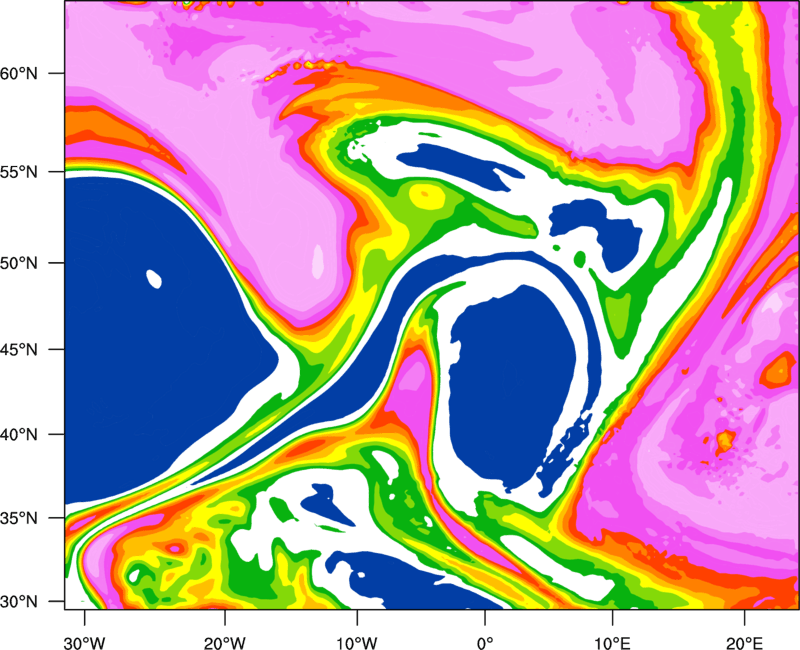Click the 0° longitude label
Image resolution: width=800 pixels, height=650 pixels.
click(485, 643)
